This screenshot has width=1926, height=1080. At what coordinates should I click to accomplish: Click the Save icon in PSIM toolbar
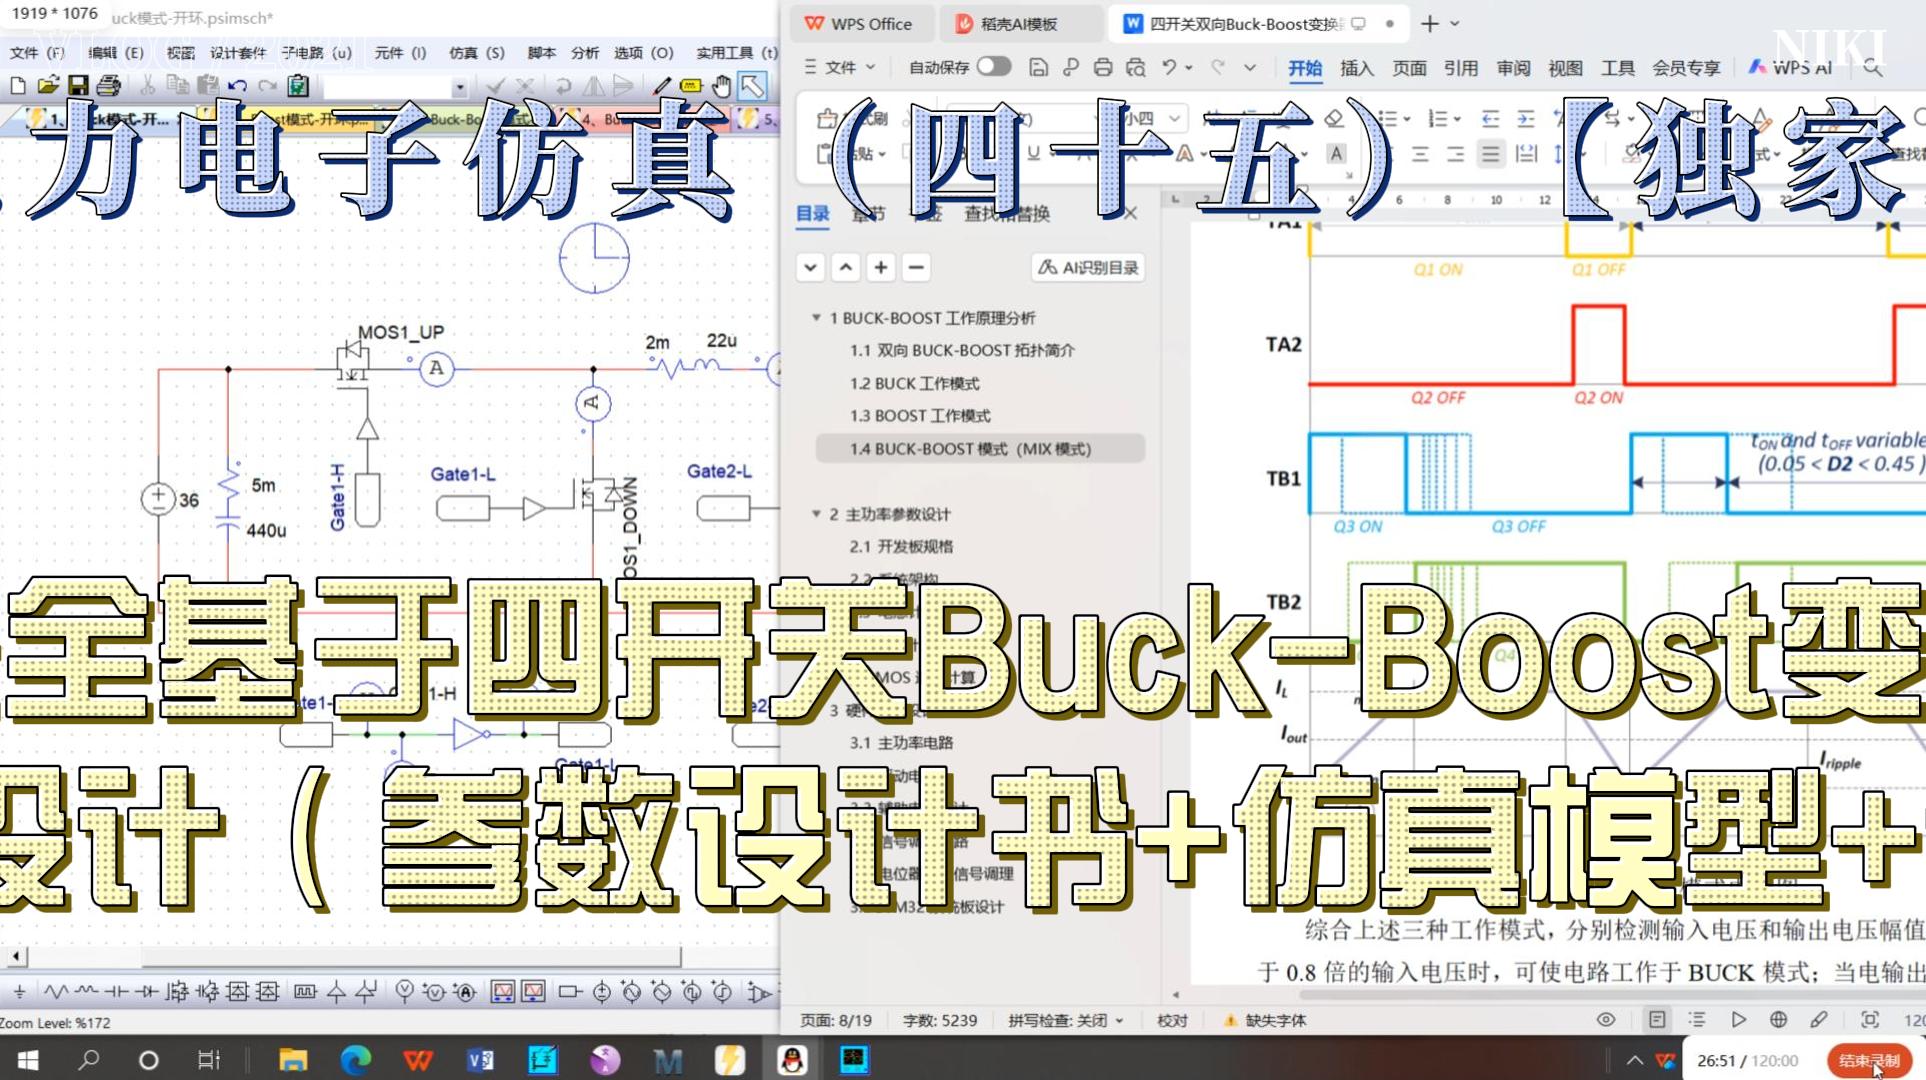point(78,86)
